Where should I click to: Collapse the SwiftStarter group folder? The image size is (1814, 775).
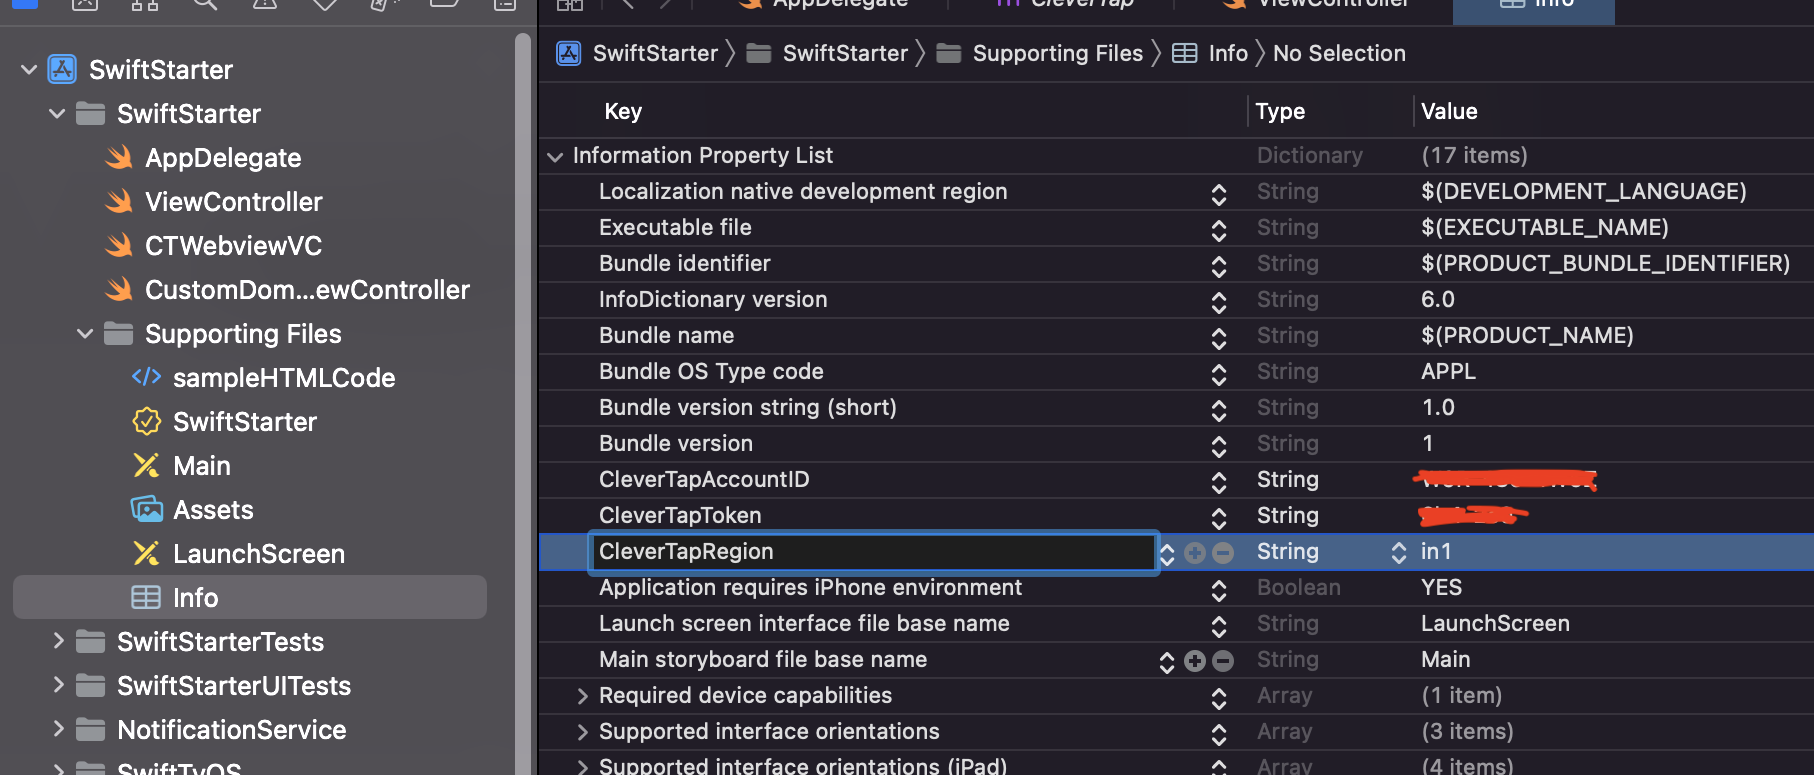tap(57, 113)
